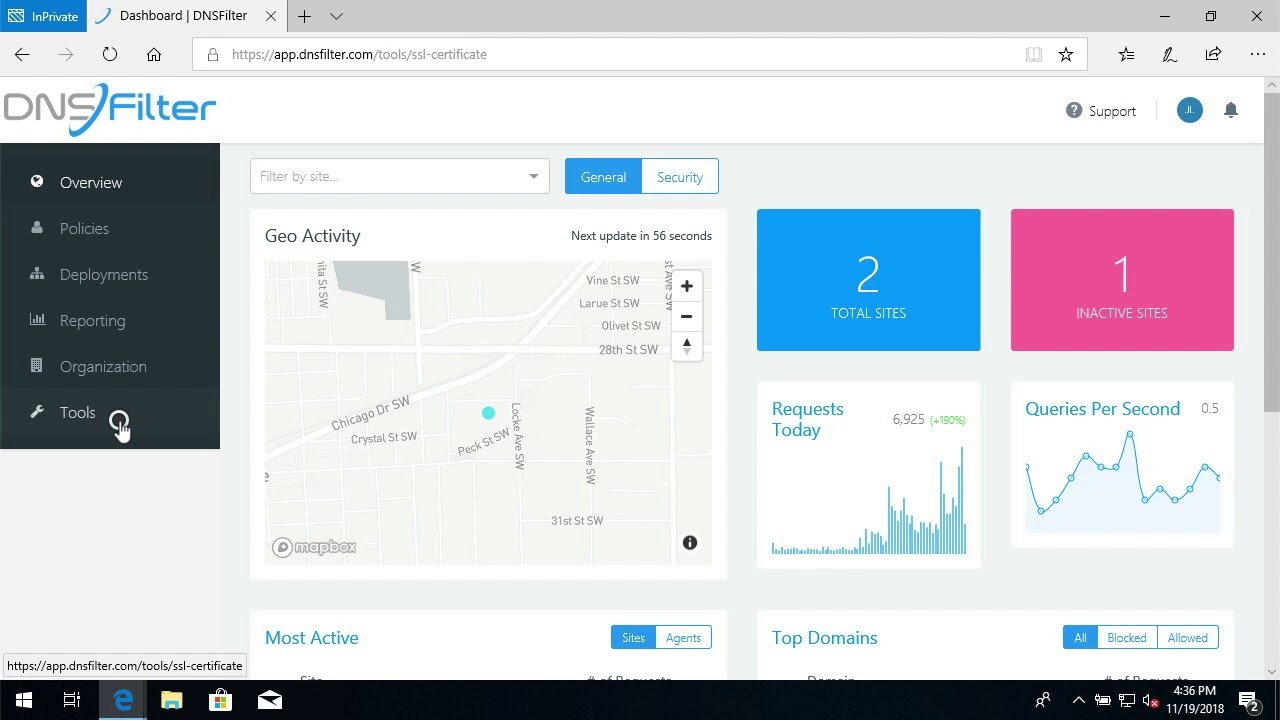
Task: Switch to the Security view toggle
Action: (679, 177)
